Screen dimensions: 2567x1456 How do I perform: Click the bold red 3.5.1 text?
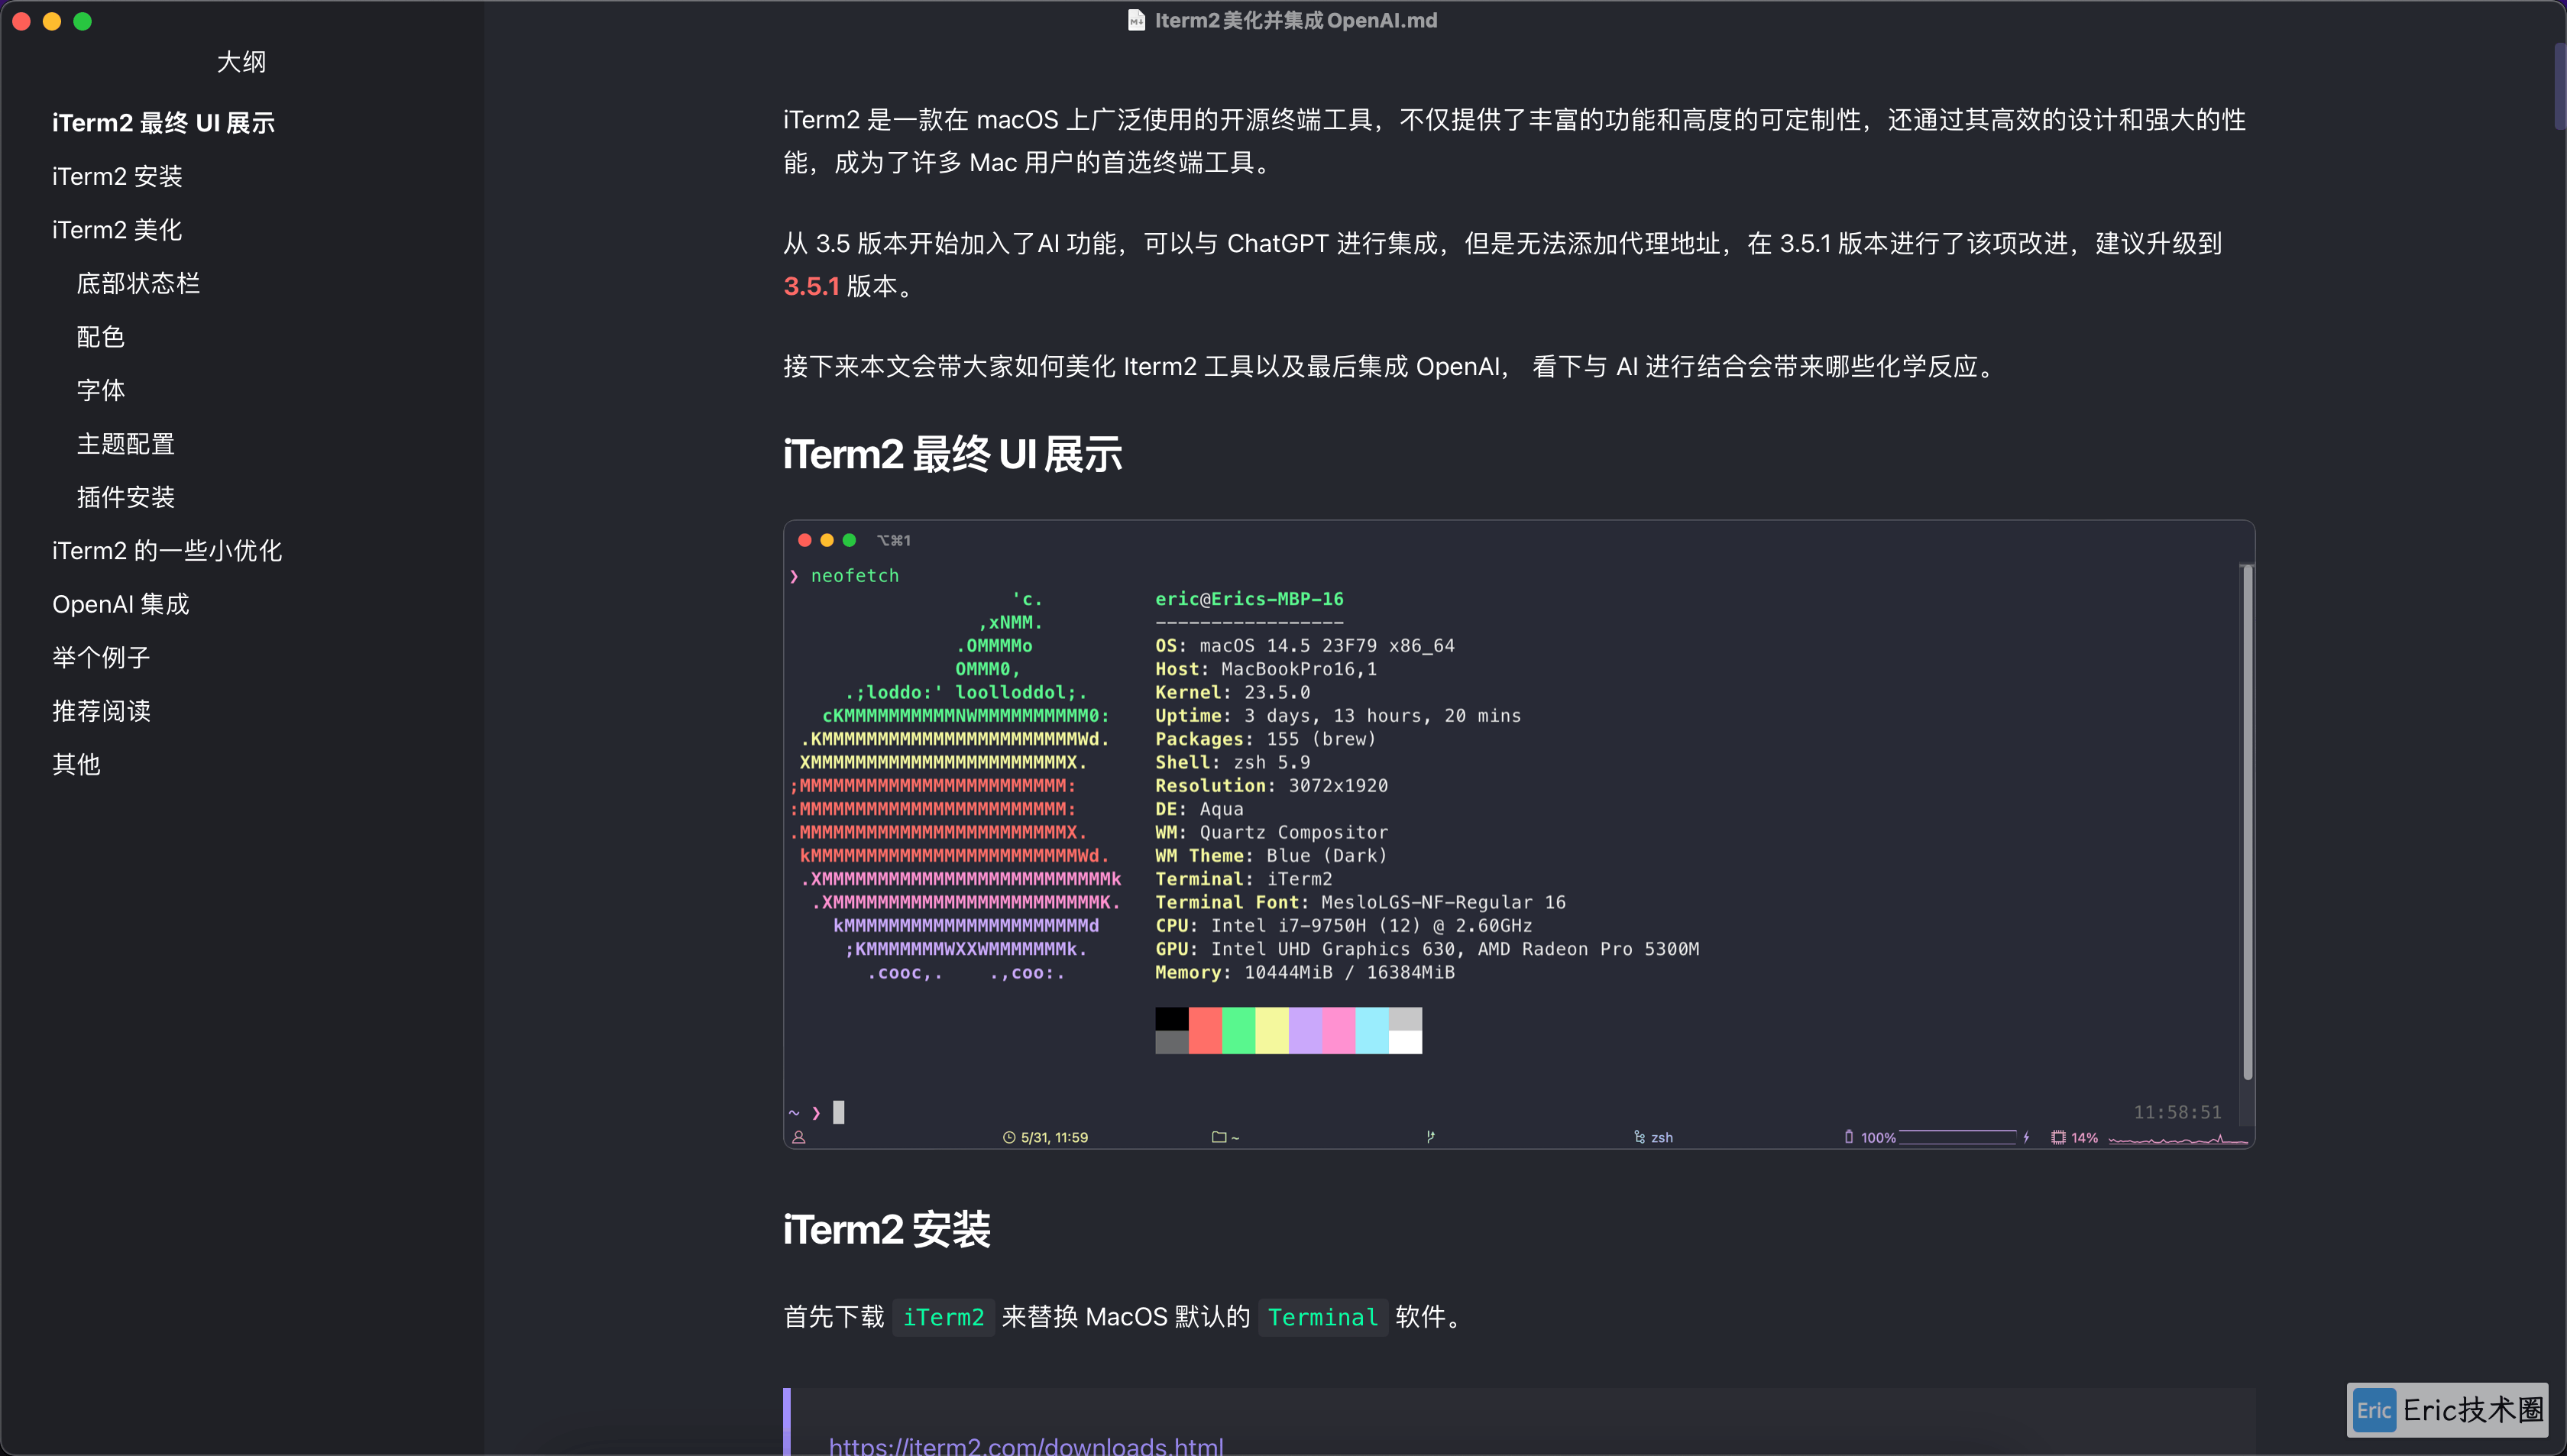point(811,287)
